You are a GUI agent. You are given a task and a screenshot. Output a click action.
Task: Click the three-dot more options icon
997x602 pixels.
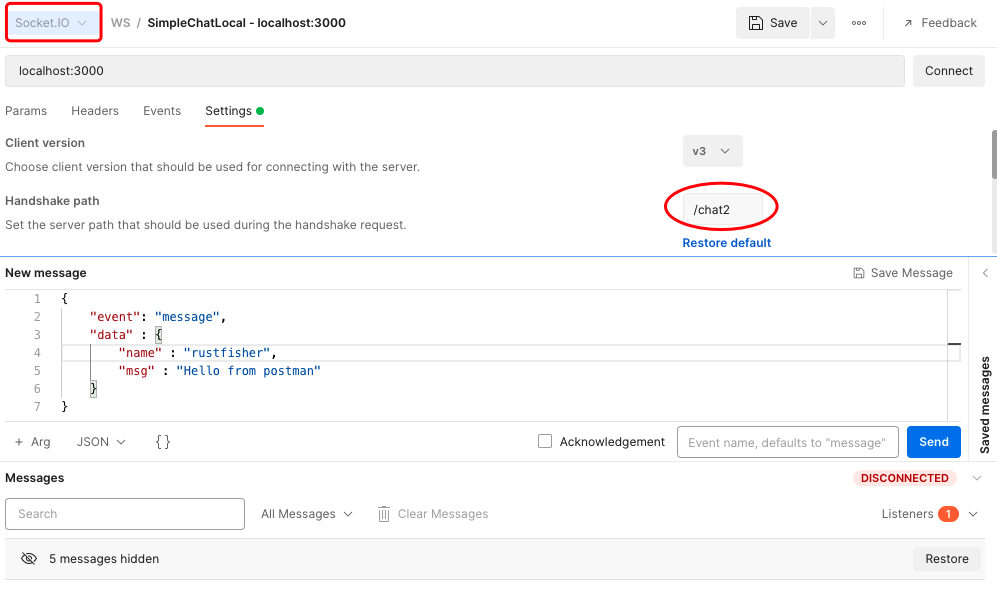pyautogui.click(x=859, y=23)
